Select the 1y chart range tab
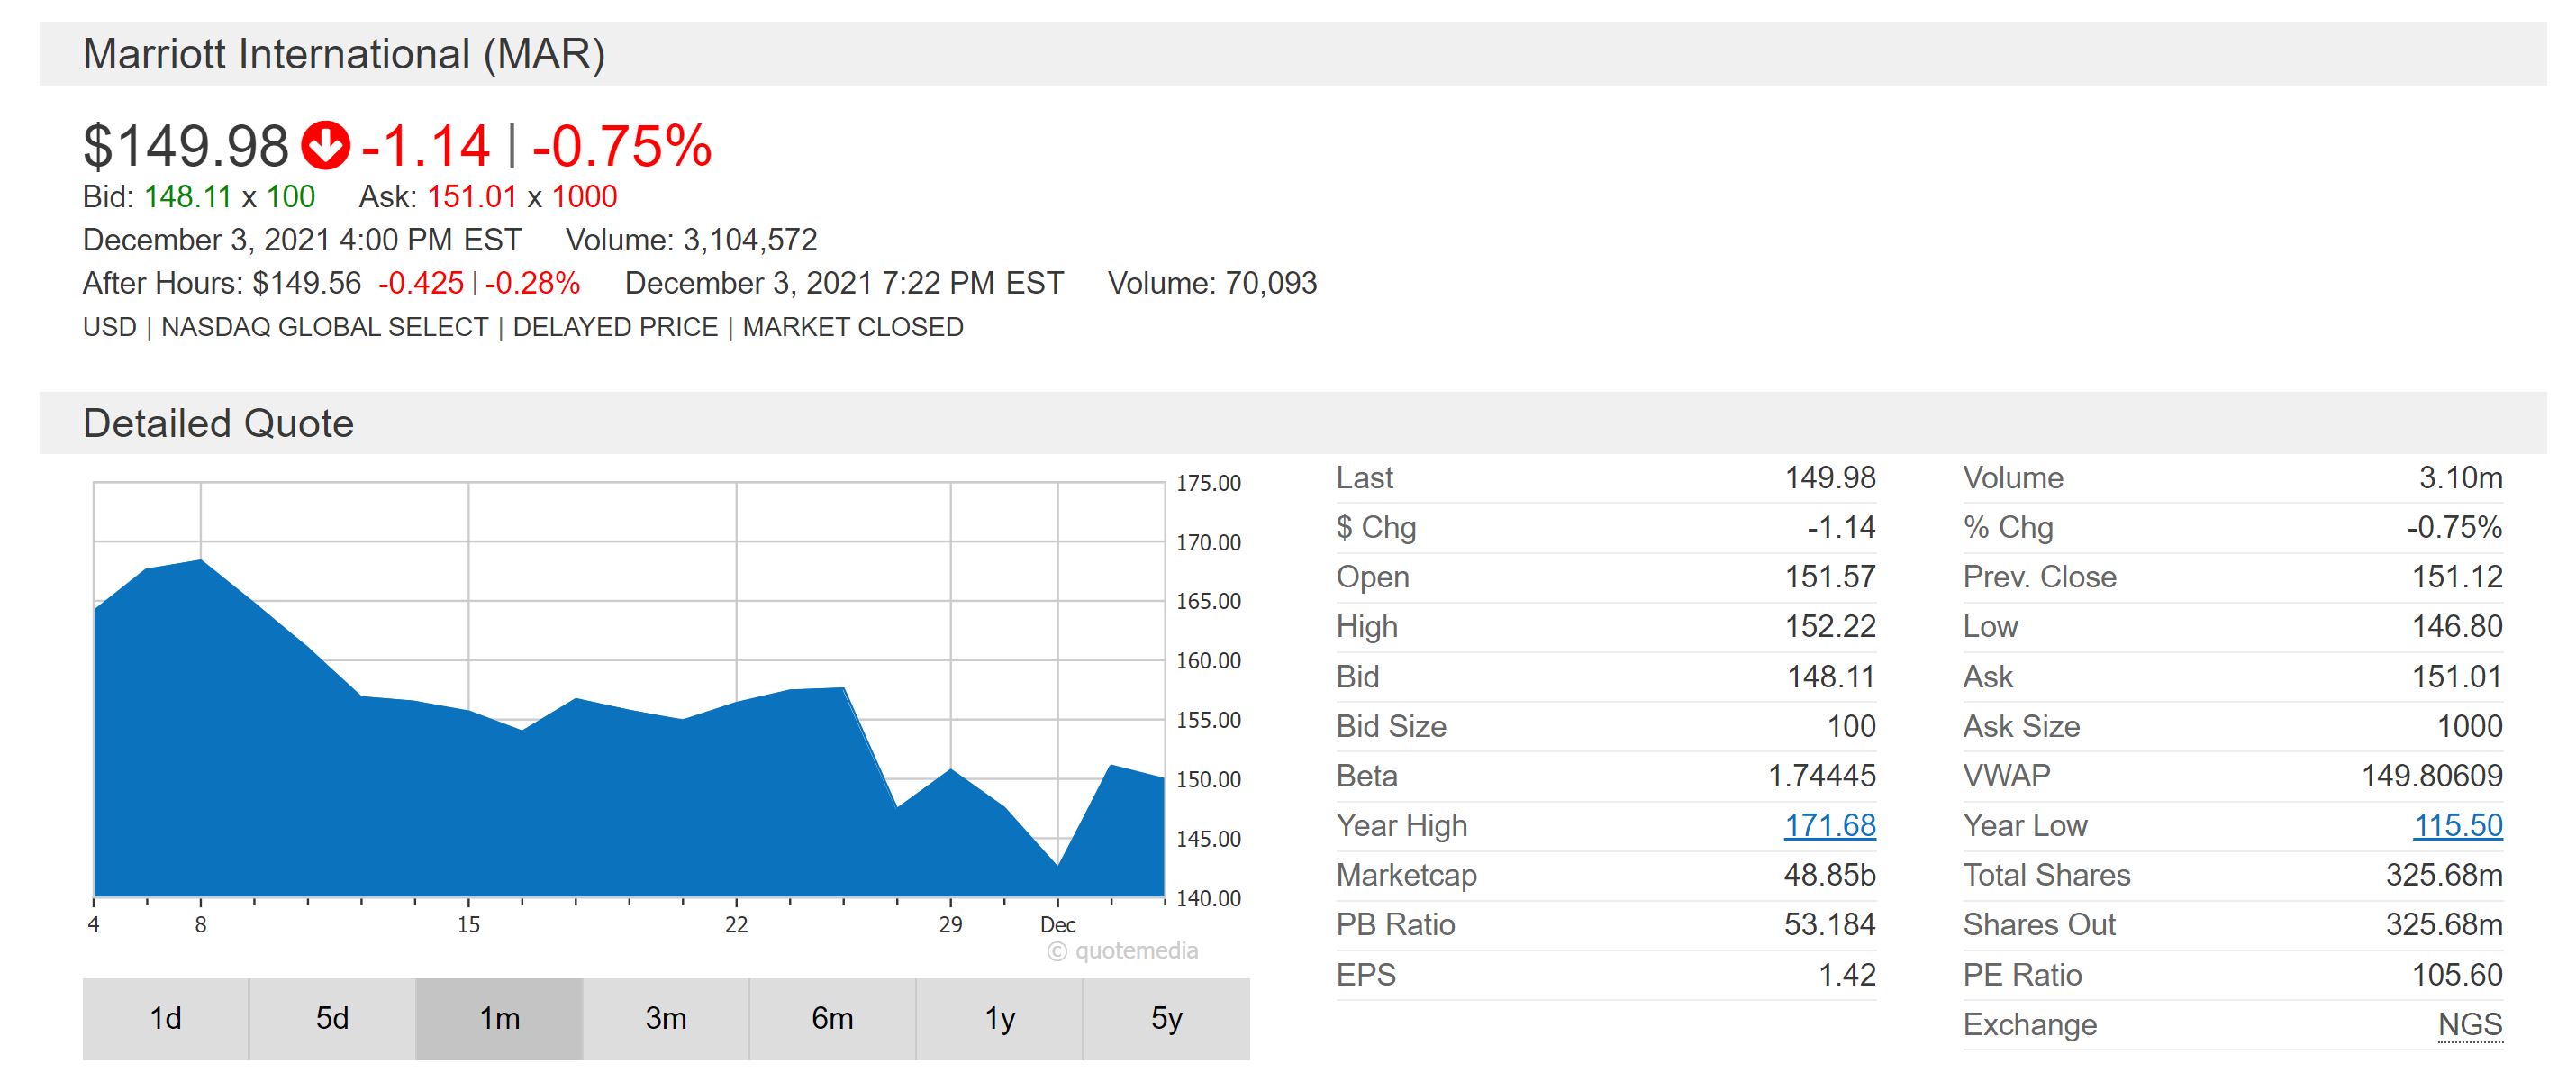The image size is (2576, 1091). click(x=999, y=1018)
